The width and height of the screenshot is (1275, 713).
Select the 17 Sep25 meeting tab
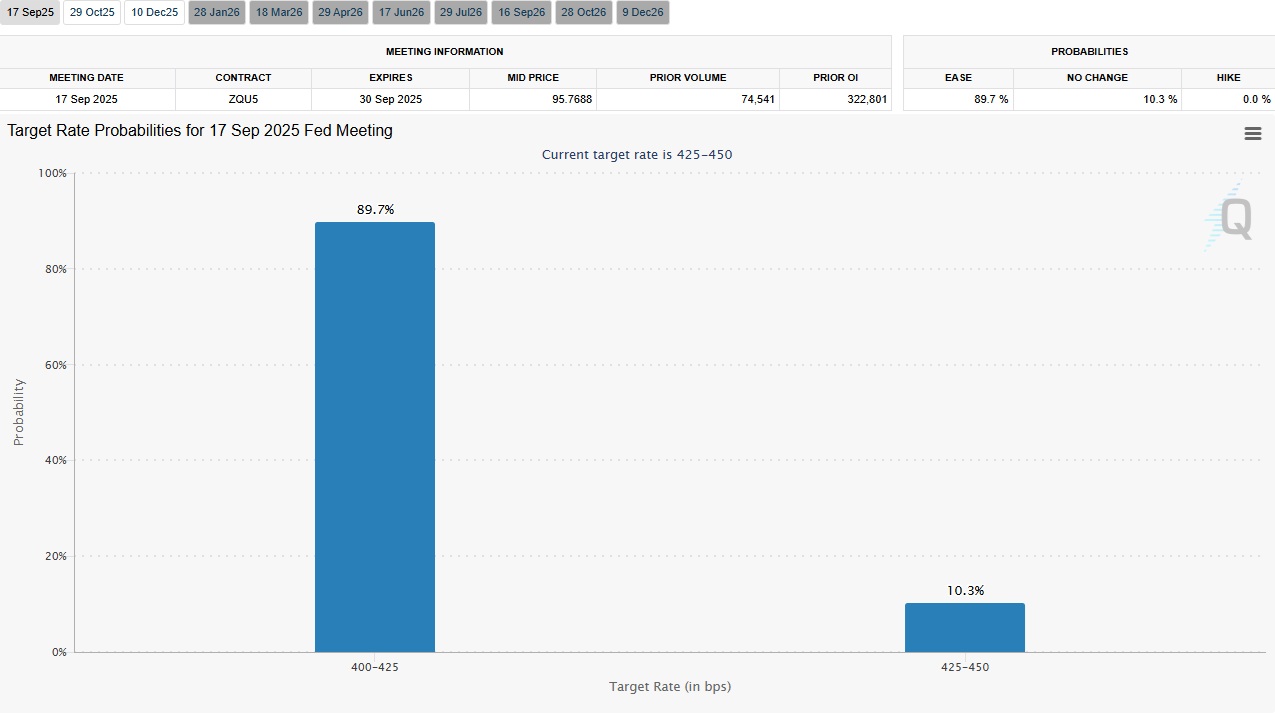pos(30,13)
